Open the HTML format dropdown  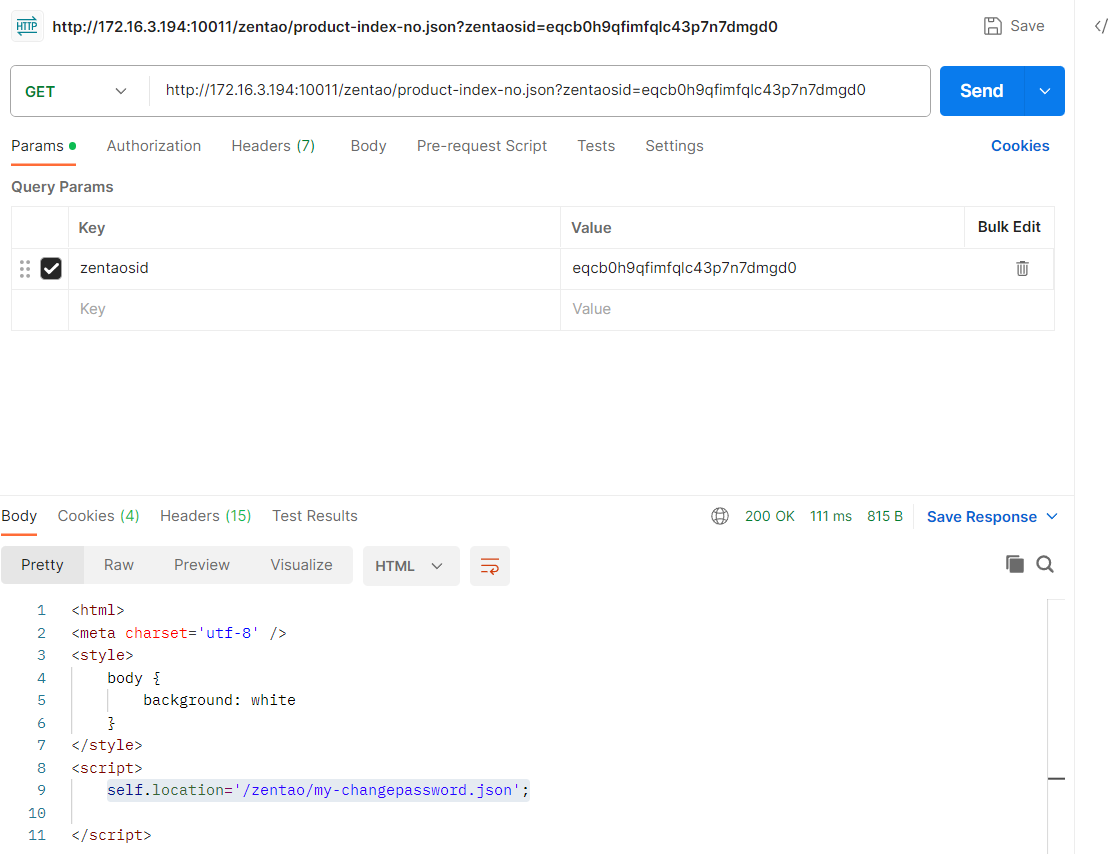pos(410,566)
